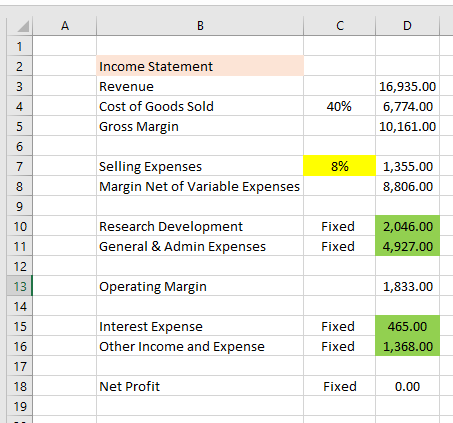The image size is (453, 423).
Task: Select the Research Development label
Action: (x=200, y=226)
